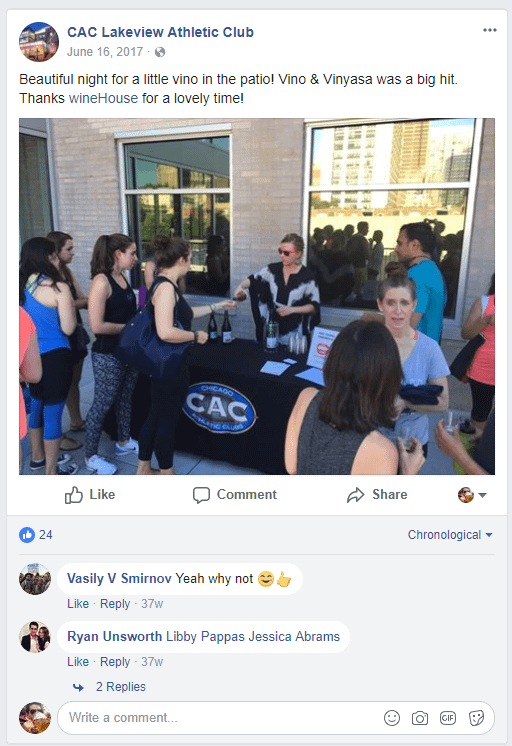This screenshot has height=746, width=512.
Task: Click the blue like reaction count icon
Action: pos(27,535)
